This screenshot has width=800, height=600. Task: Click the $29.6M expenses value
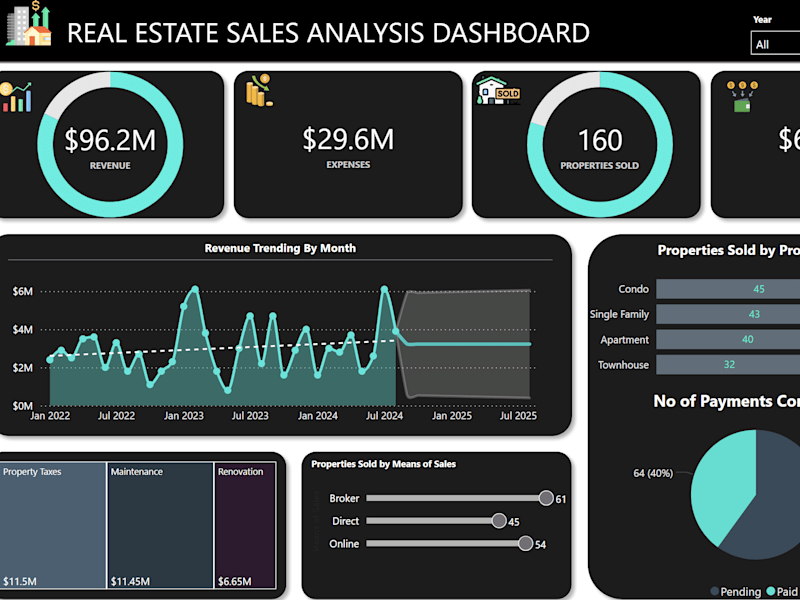coord(348,139)
